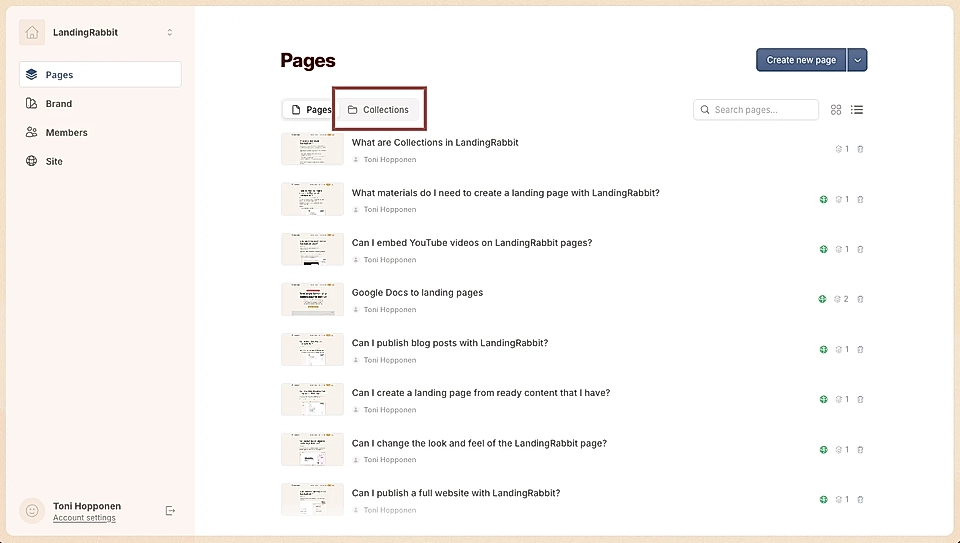This screenshot has width=960, height=543.
Task: Delete the 'Can I publish blog posts' page
Action: point(860,350)
